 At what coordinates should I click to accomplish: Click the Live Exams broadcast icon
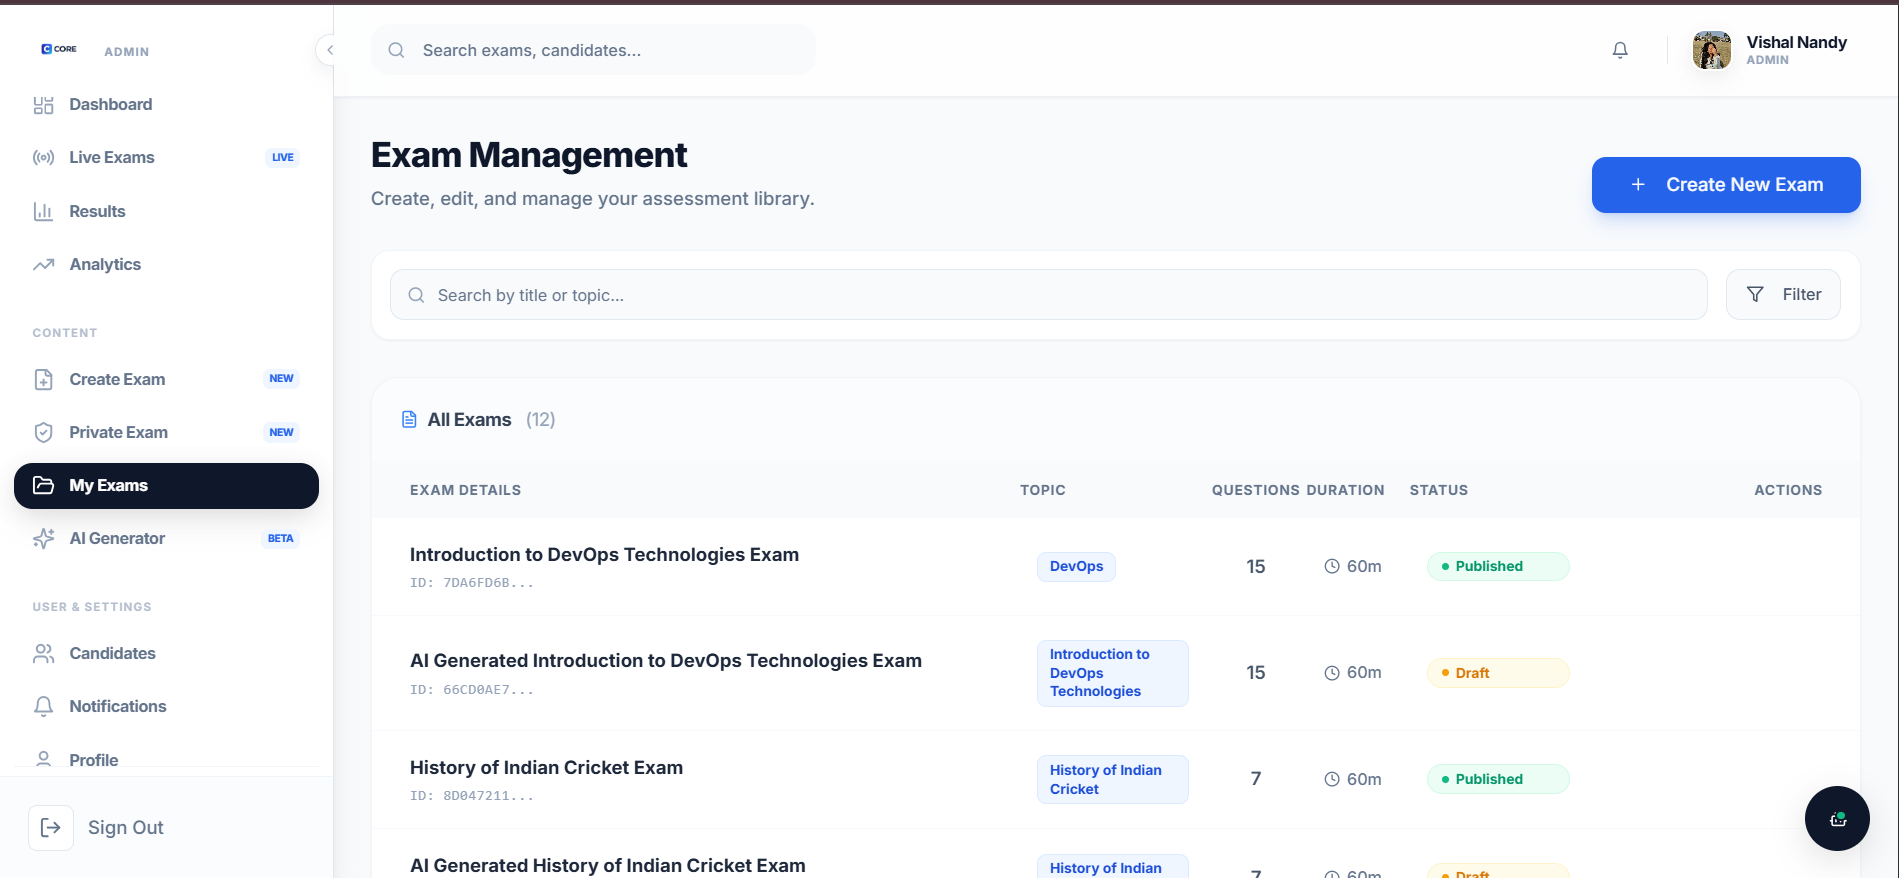(43, 158)
